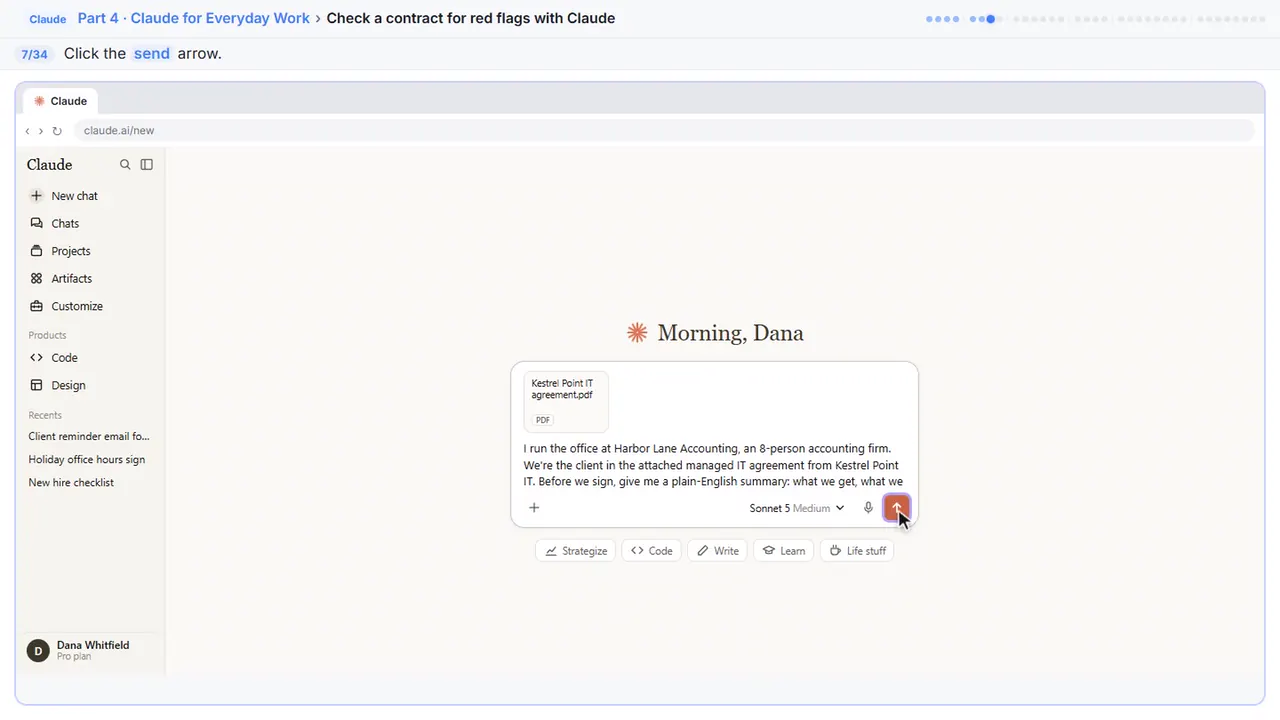Open the Kestrel Point IT agreement.pdf attachment

pyautogui.click(x=566, y=401)
